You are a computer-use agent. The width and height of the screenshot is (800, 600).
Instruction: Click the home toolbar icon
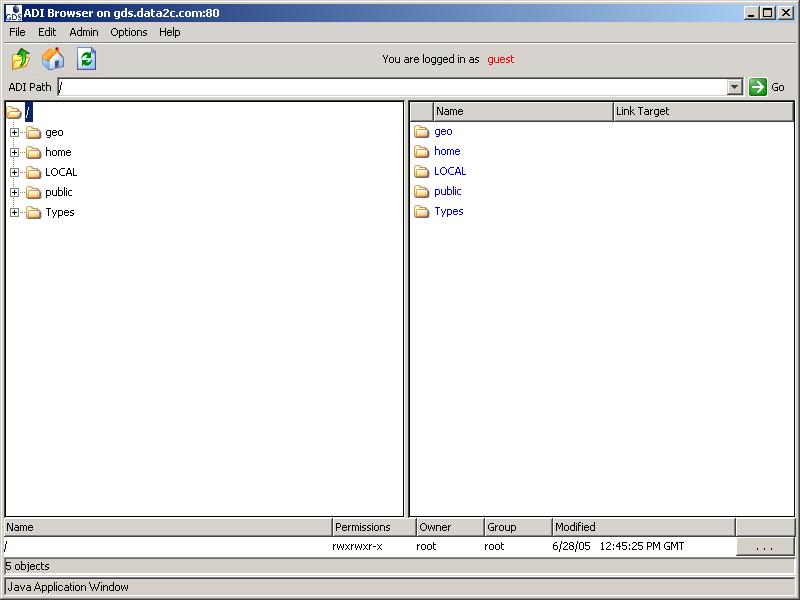coord(53,59)
